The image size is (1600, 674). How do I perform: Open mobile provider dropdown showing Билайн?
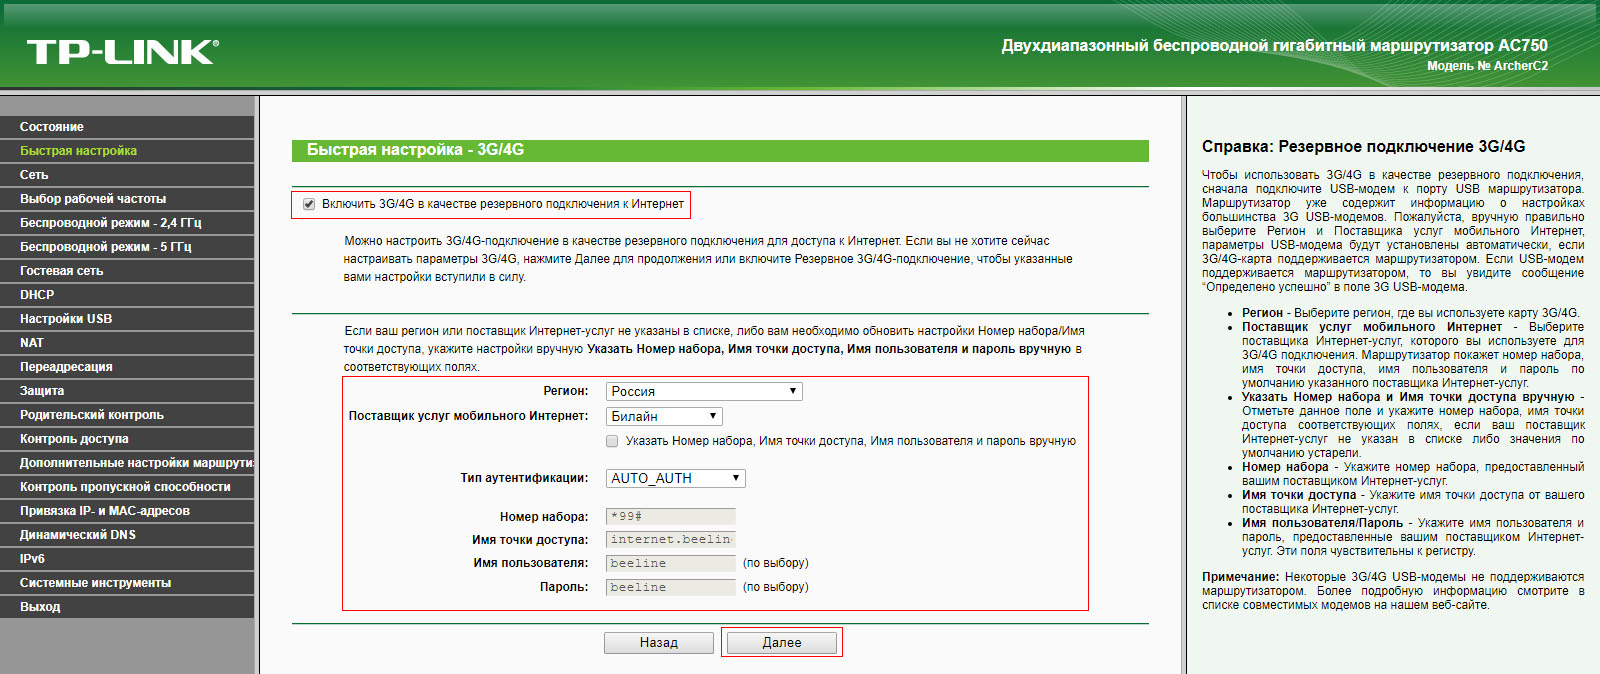click(x=664, y=416)
